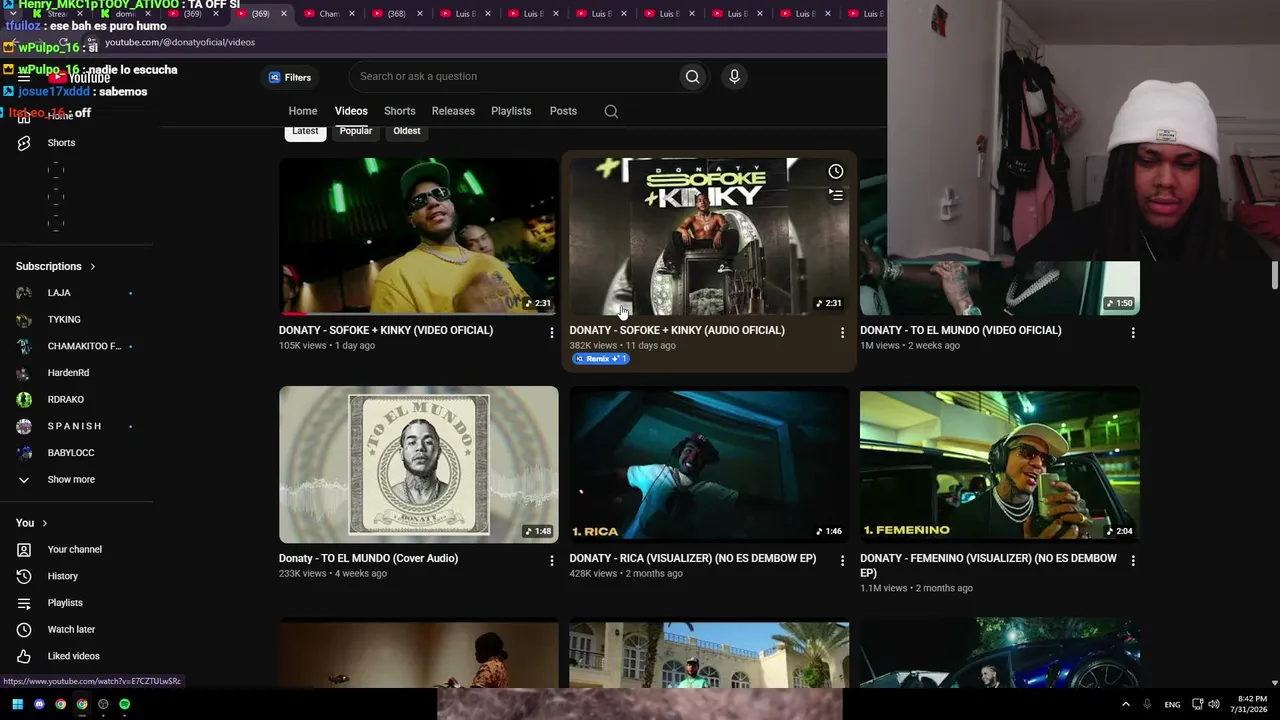Screen dimensions: 1280x720
Task: Select the Oldest sort chip
Action: pos(407,131)
